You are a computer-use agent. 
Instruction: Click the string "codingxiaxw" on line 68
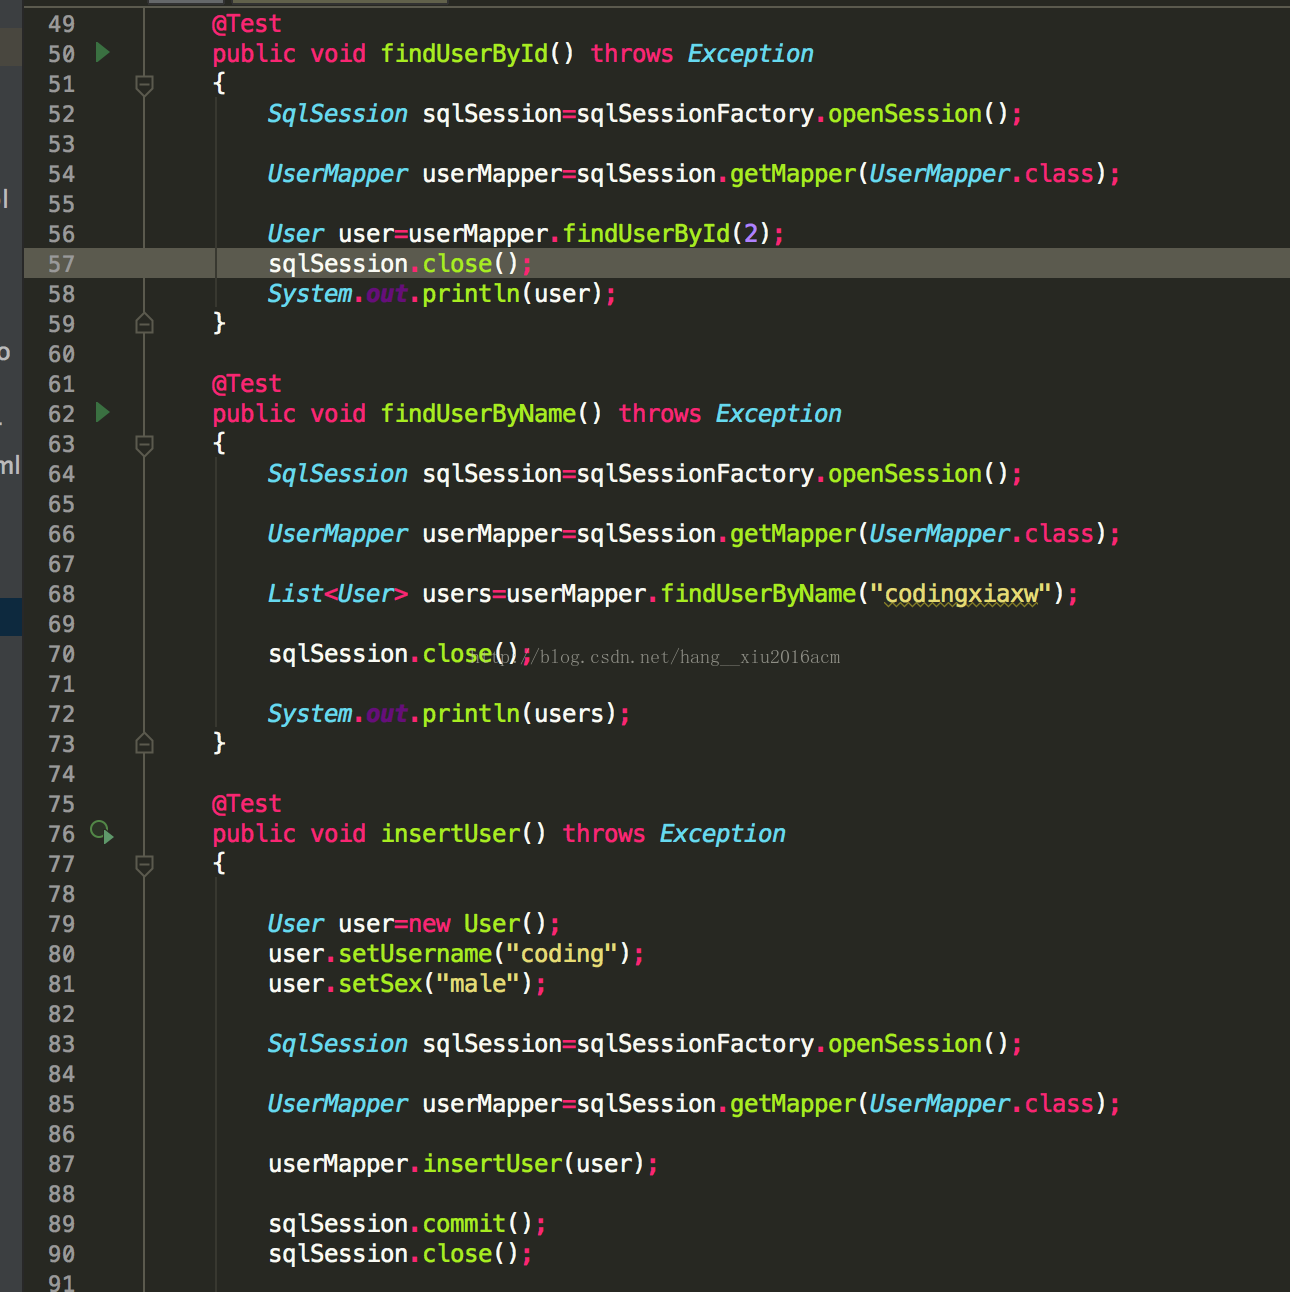[961, 594]
